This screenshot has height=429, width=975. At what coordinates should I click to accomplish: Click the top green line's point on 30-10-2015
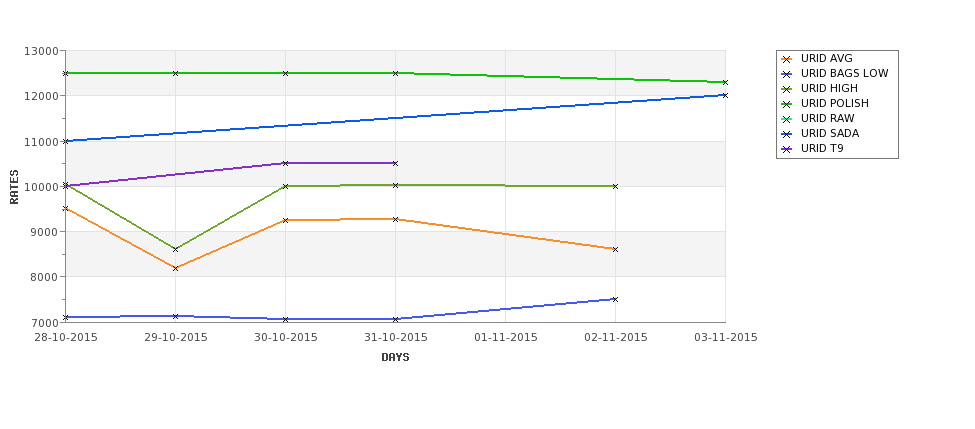coord(285,73)
